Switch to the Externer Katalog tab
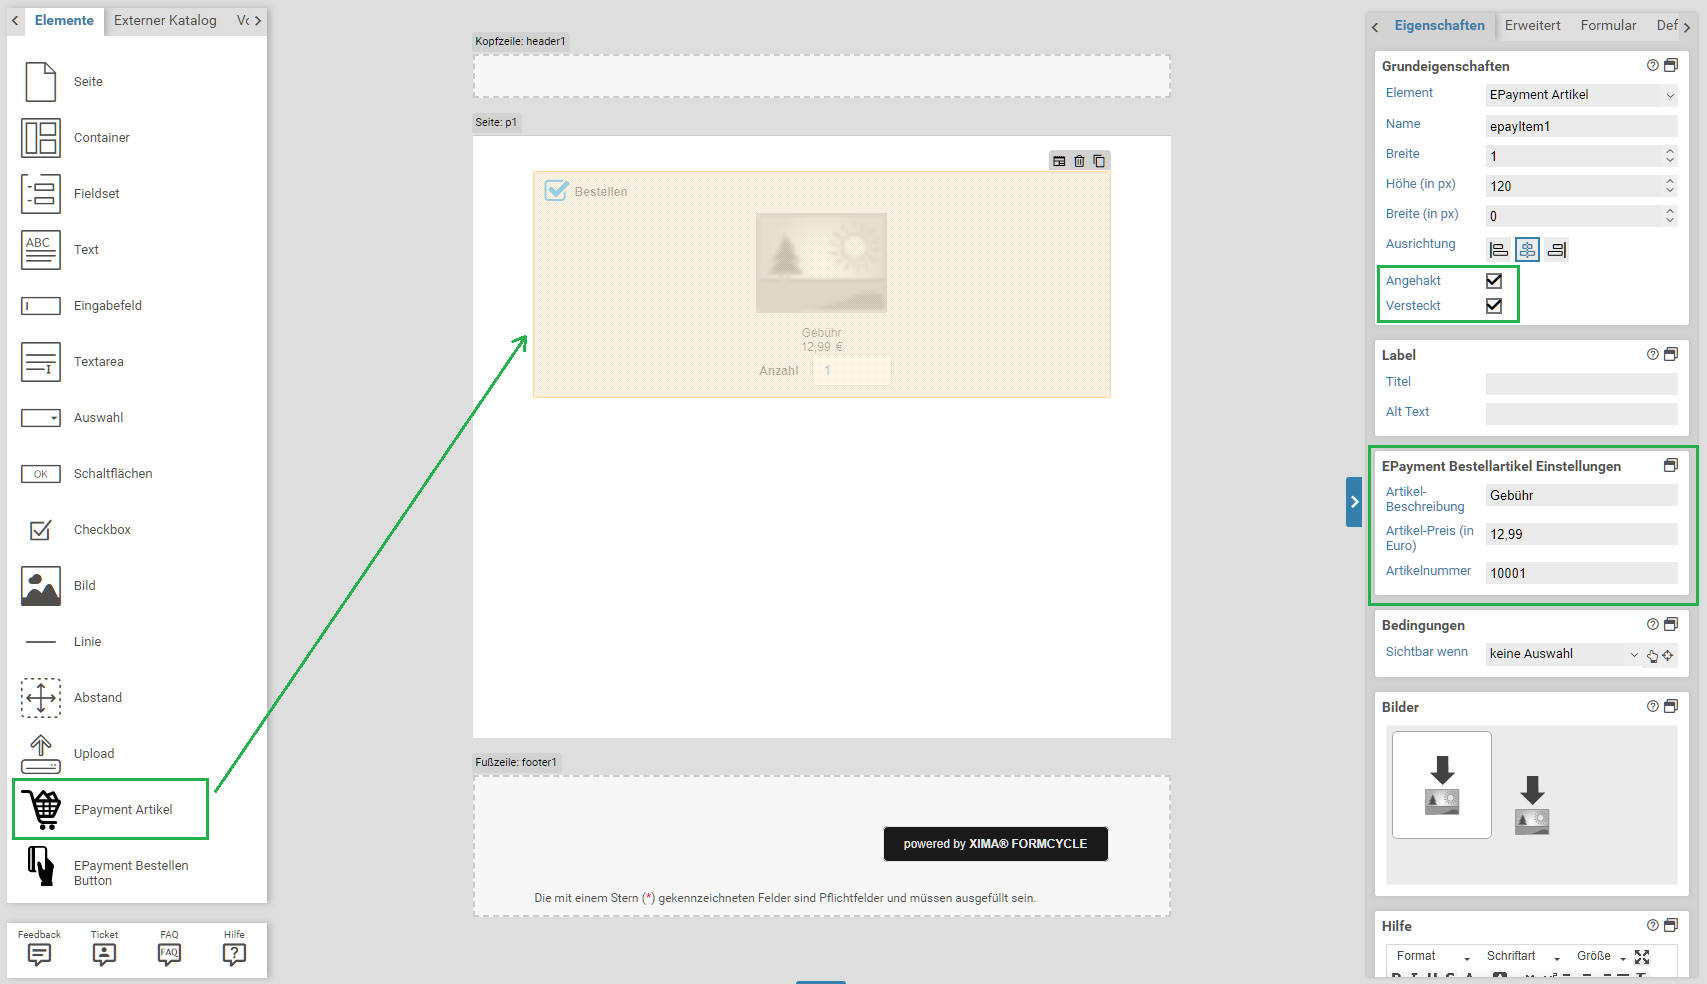This screenshot has width=1707, height=984. (165, 20)
